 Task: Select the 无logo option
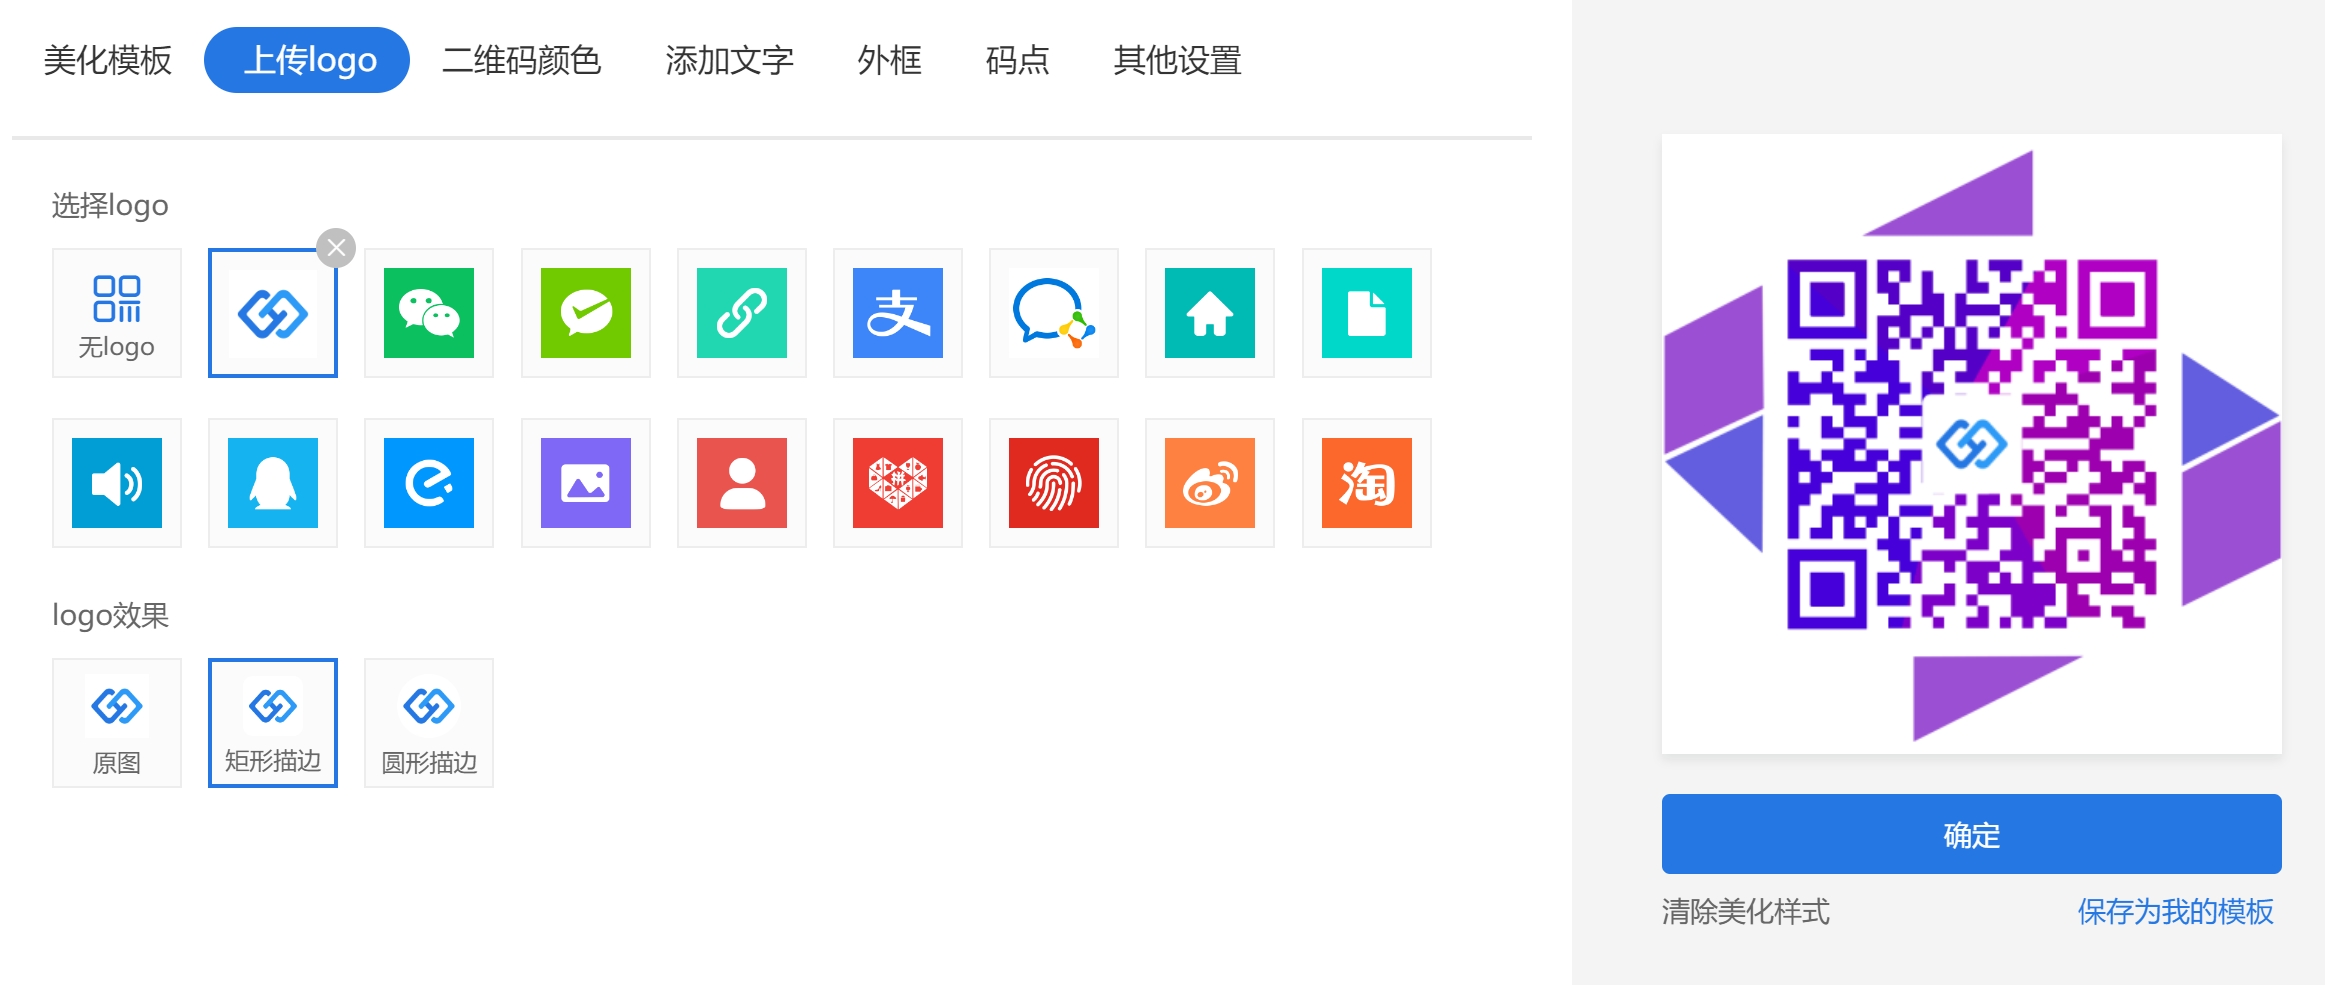pyautogui.click(x=117, y=313)
